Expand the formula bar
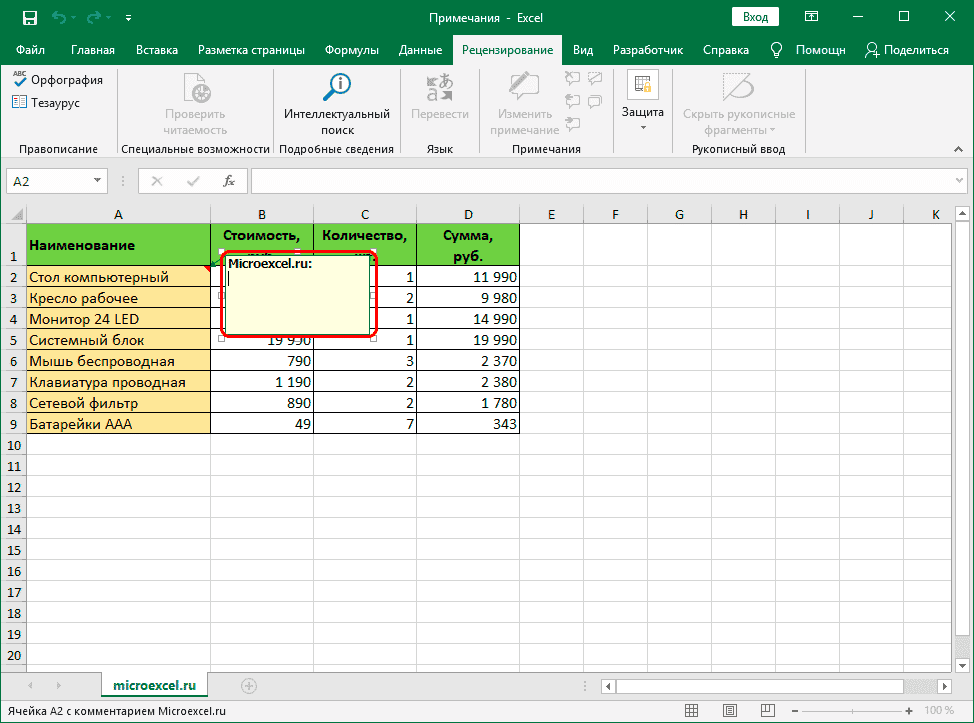974x723 pixels. coord(958,181)
